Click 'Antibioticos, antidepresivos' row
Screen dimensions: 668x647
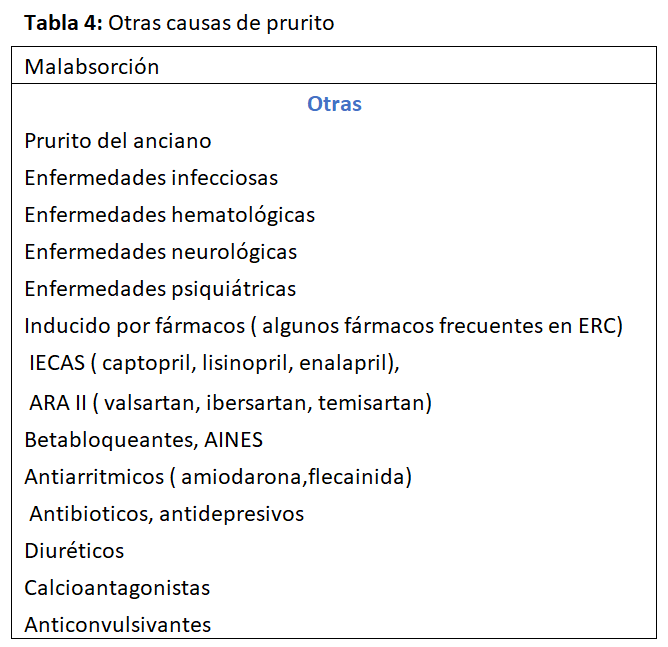[x=166, y=514]
